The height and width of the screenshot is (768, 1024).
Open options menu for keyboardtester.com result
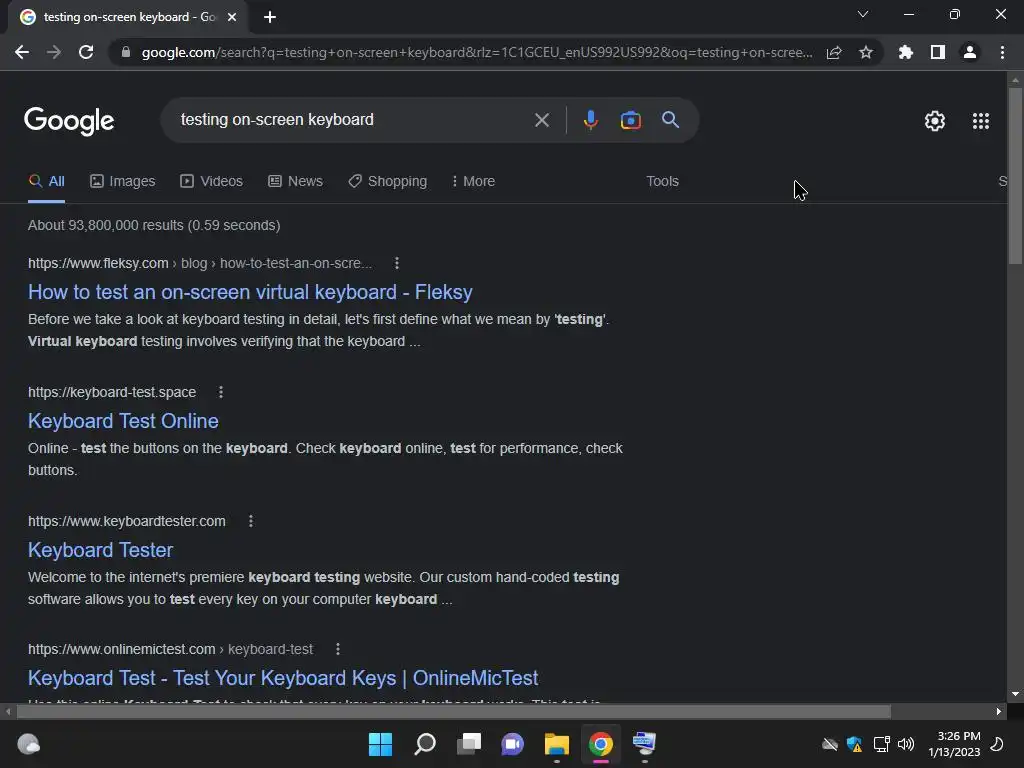point(251,521)
